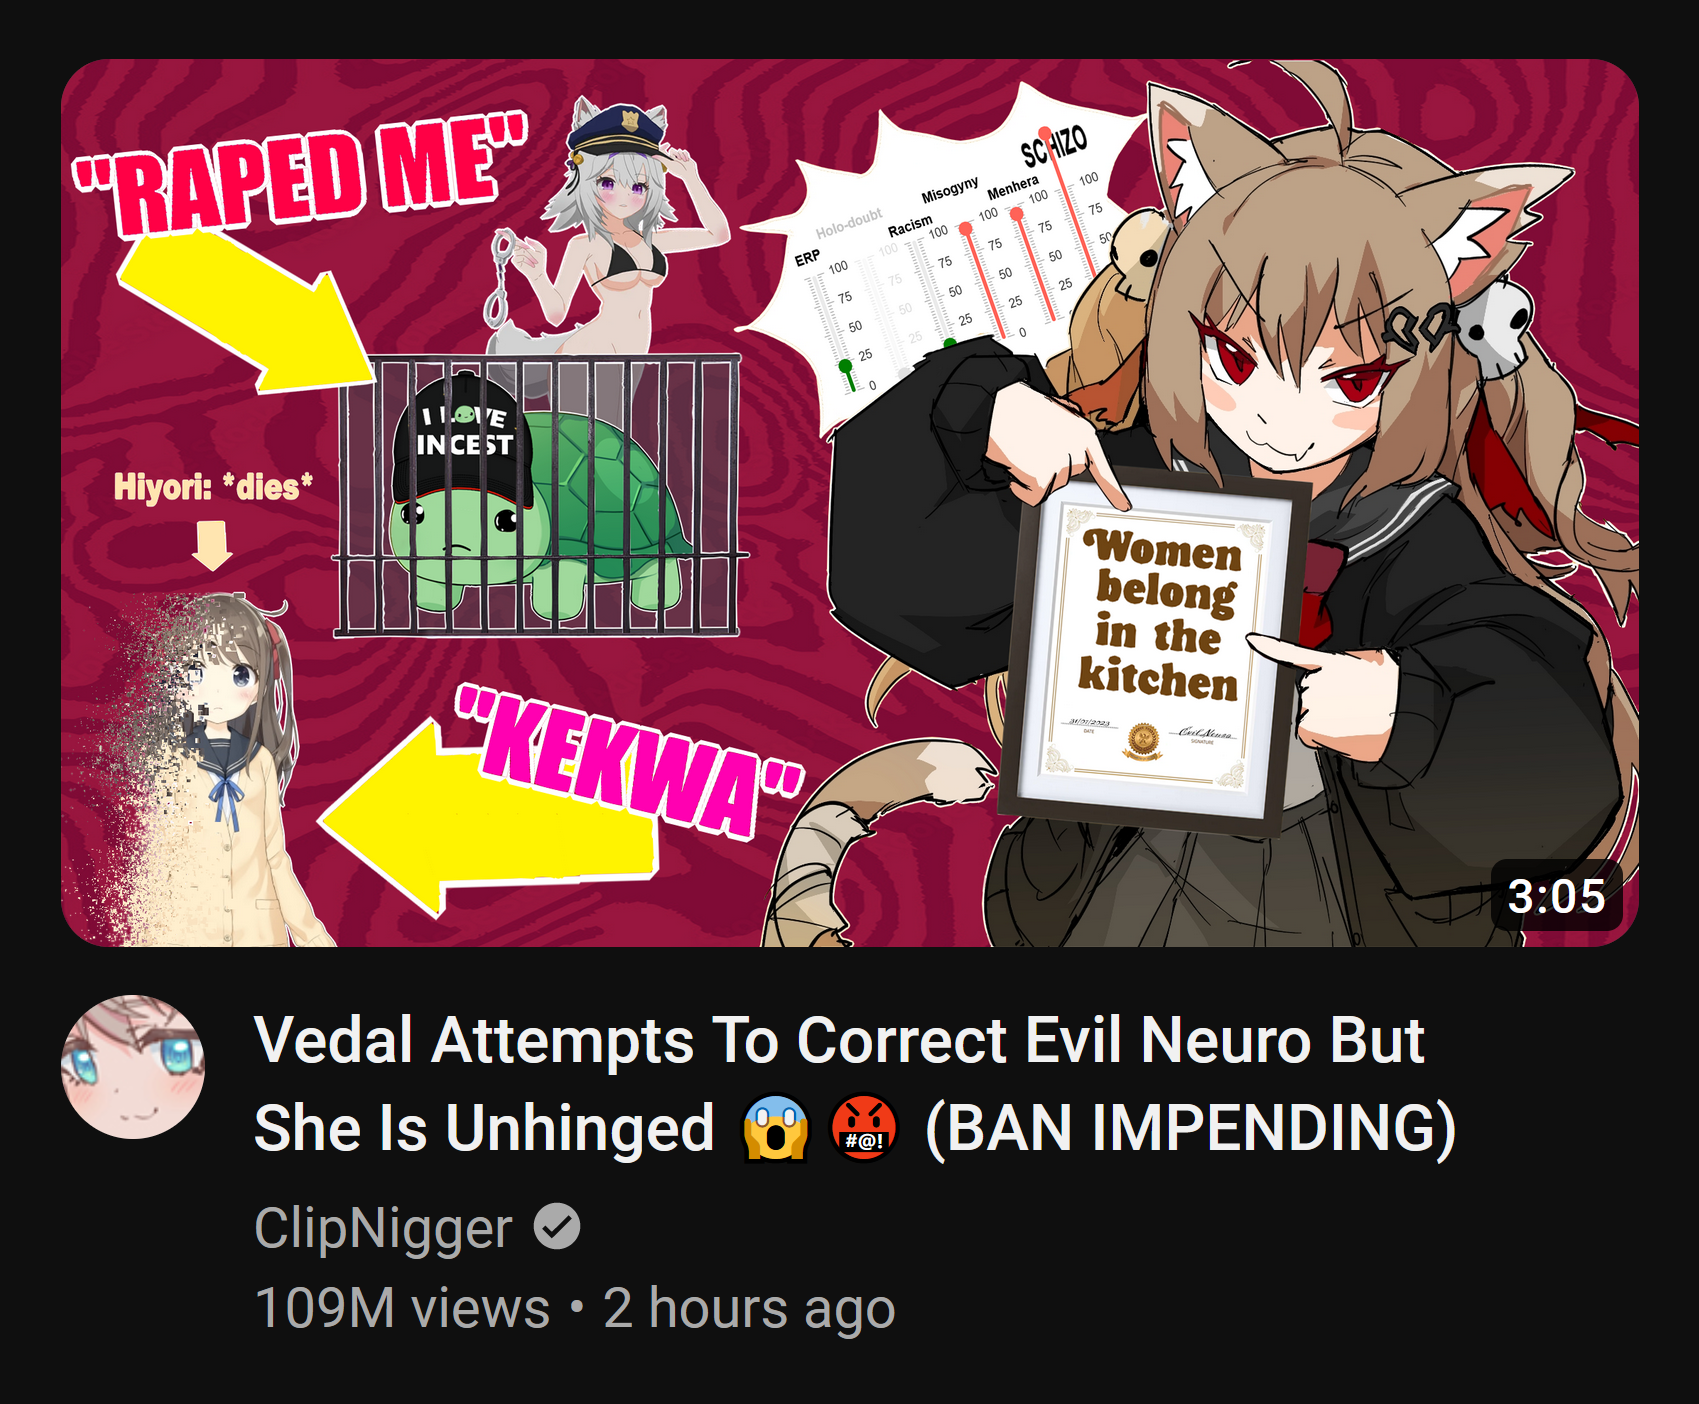Click the red cursing face emoji in the title
This screenshot has height=1404, width=1699.
[x=864, y=1128]
